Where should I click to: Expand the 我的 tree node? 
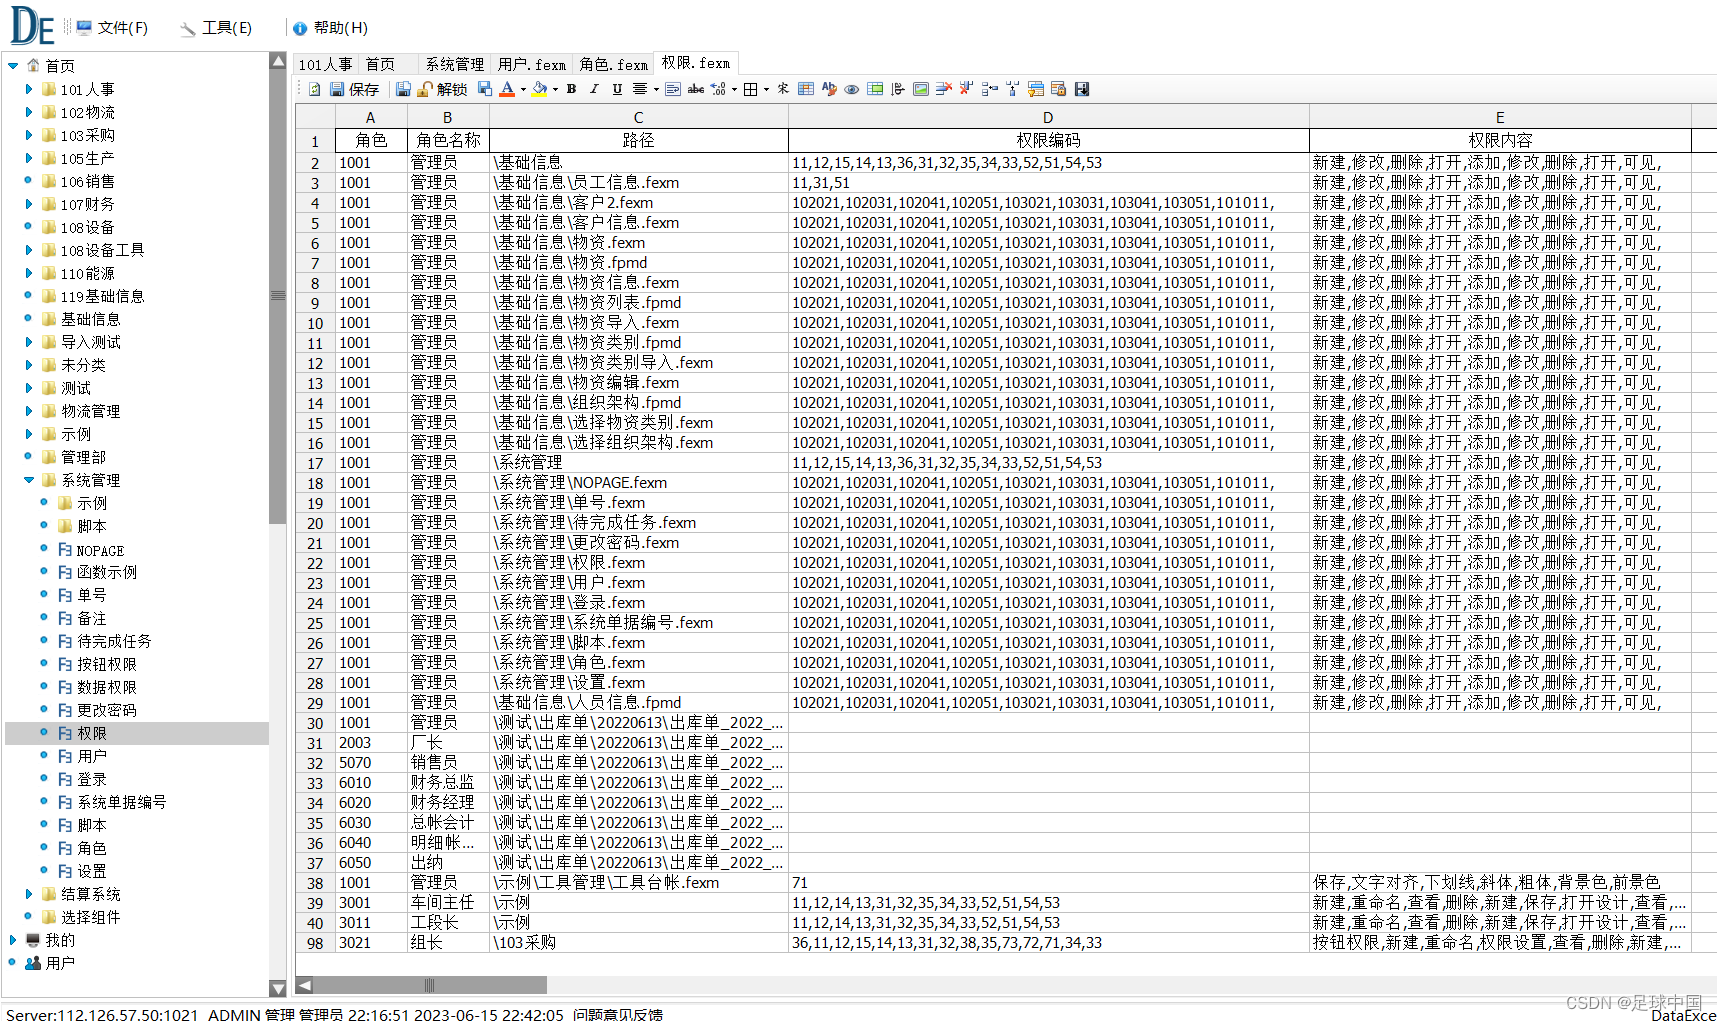13,940
